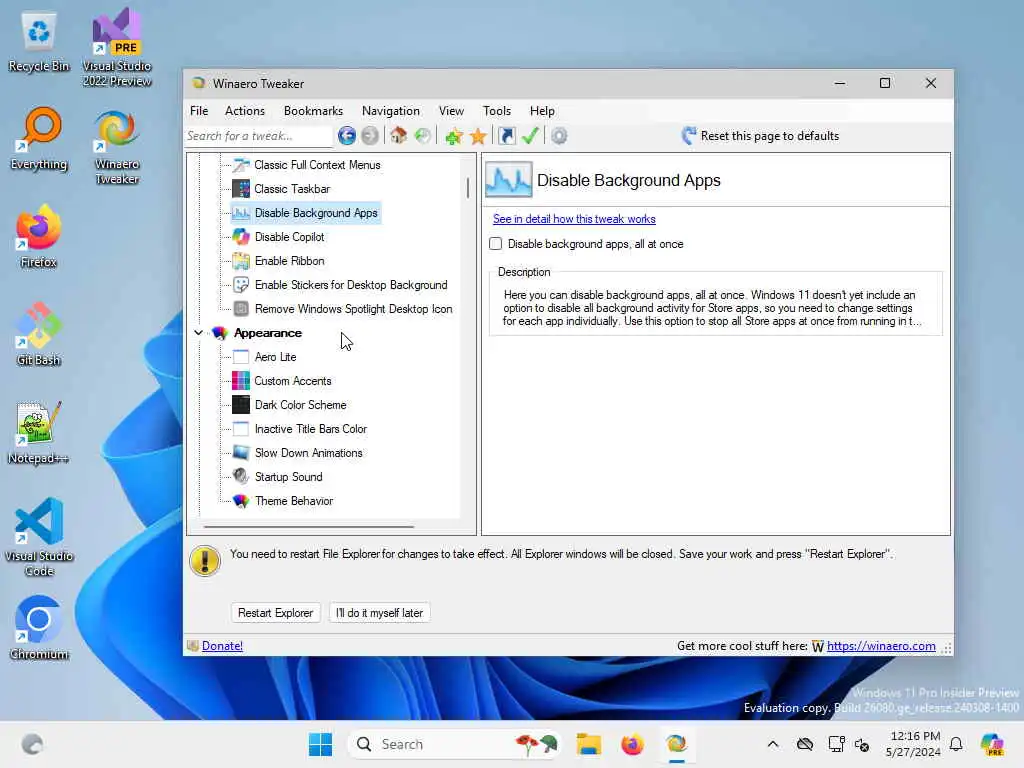The width and height of the screenshot is (1024, 768).
Task: Open Firefox from the desktop shortcut
Action: (x=39, y=236)
